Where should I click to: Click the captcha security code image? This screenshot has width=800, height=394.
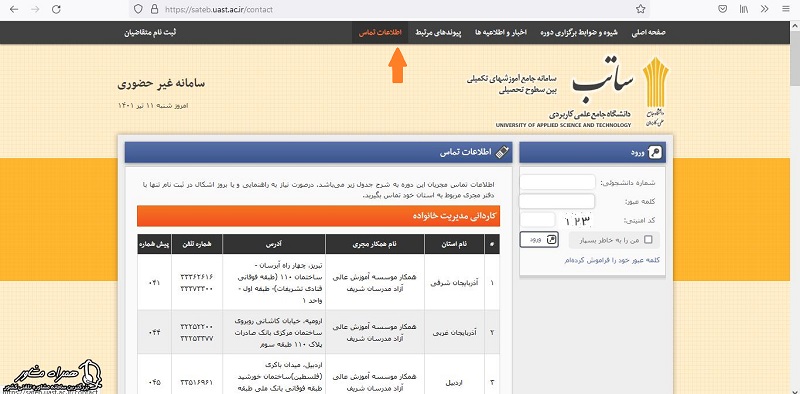pos(578,220)
